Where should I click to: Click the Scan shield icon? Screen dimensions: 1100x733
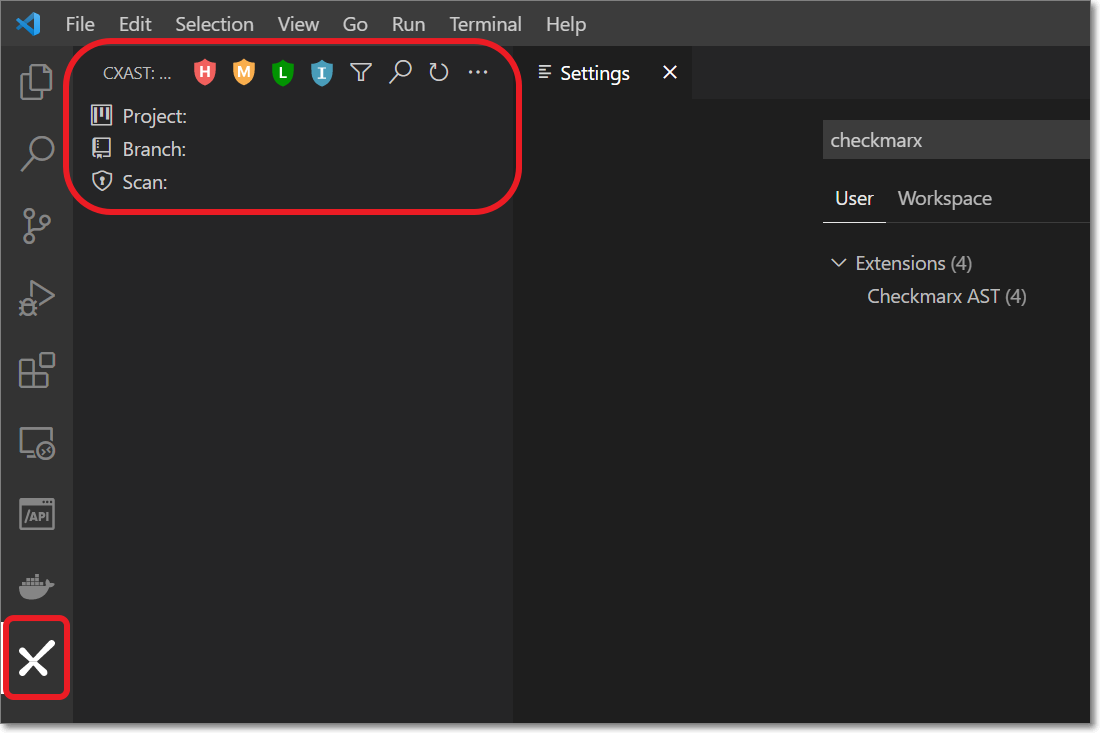[102, 181]
